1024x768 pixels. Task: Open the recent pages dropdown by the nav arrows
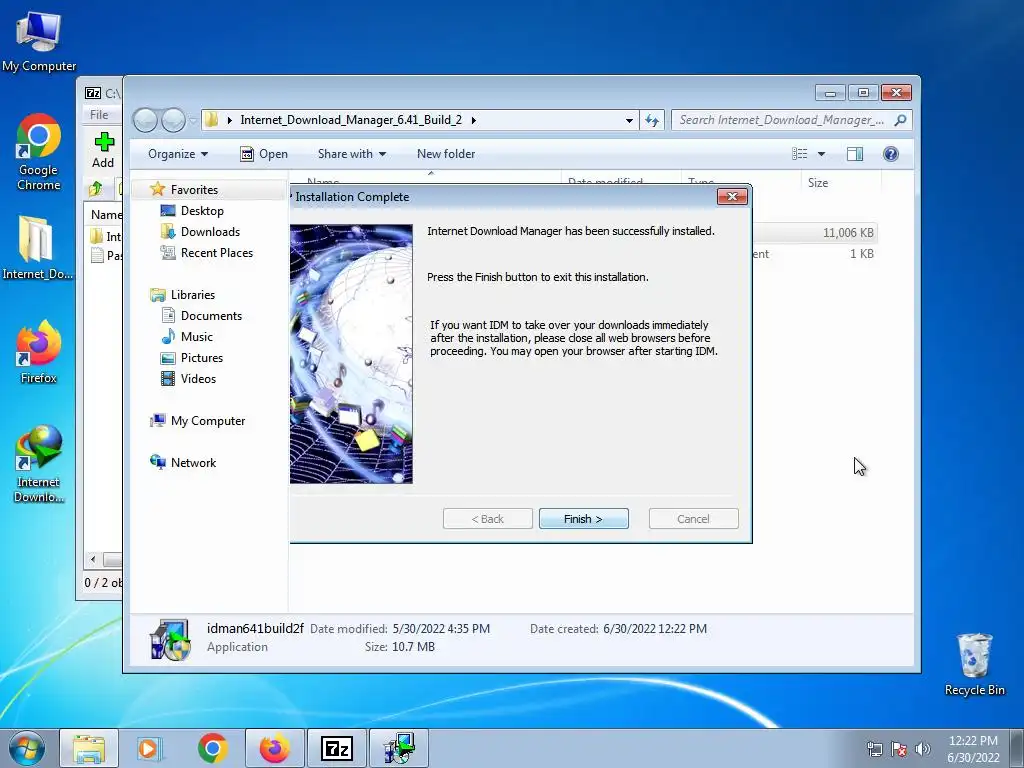tap(193, 120)
